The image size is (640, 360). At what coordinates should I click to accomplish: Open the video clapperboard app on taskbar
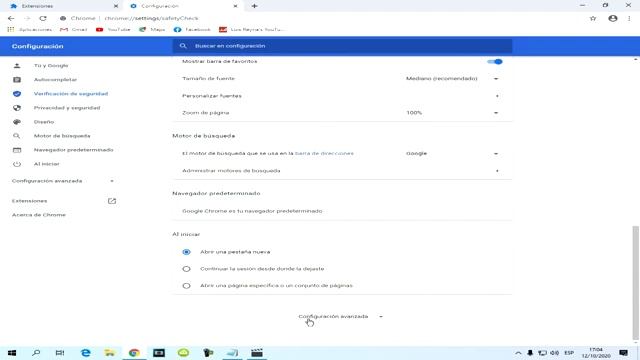[x=257, y=353]
